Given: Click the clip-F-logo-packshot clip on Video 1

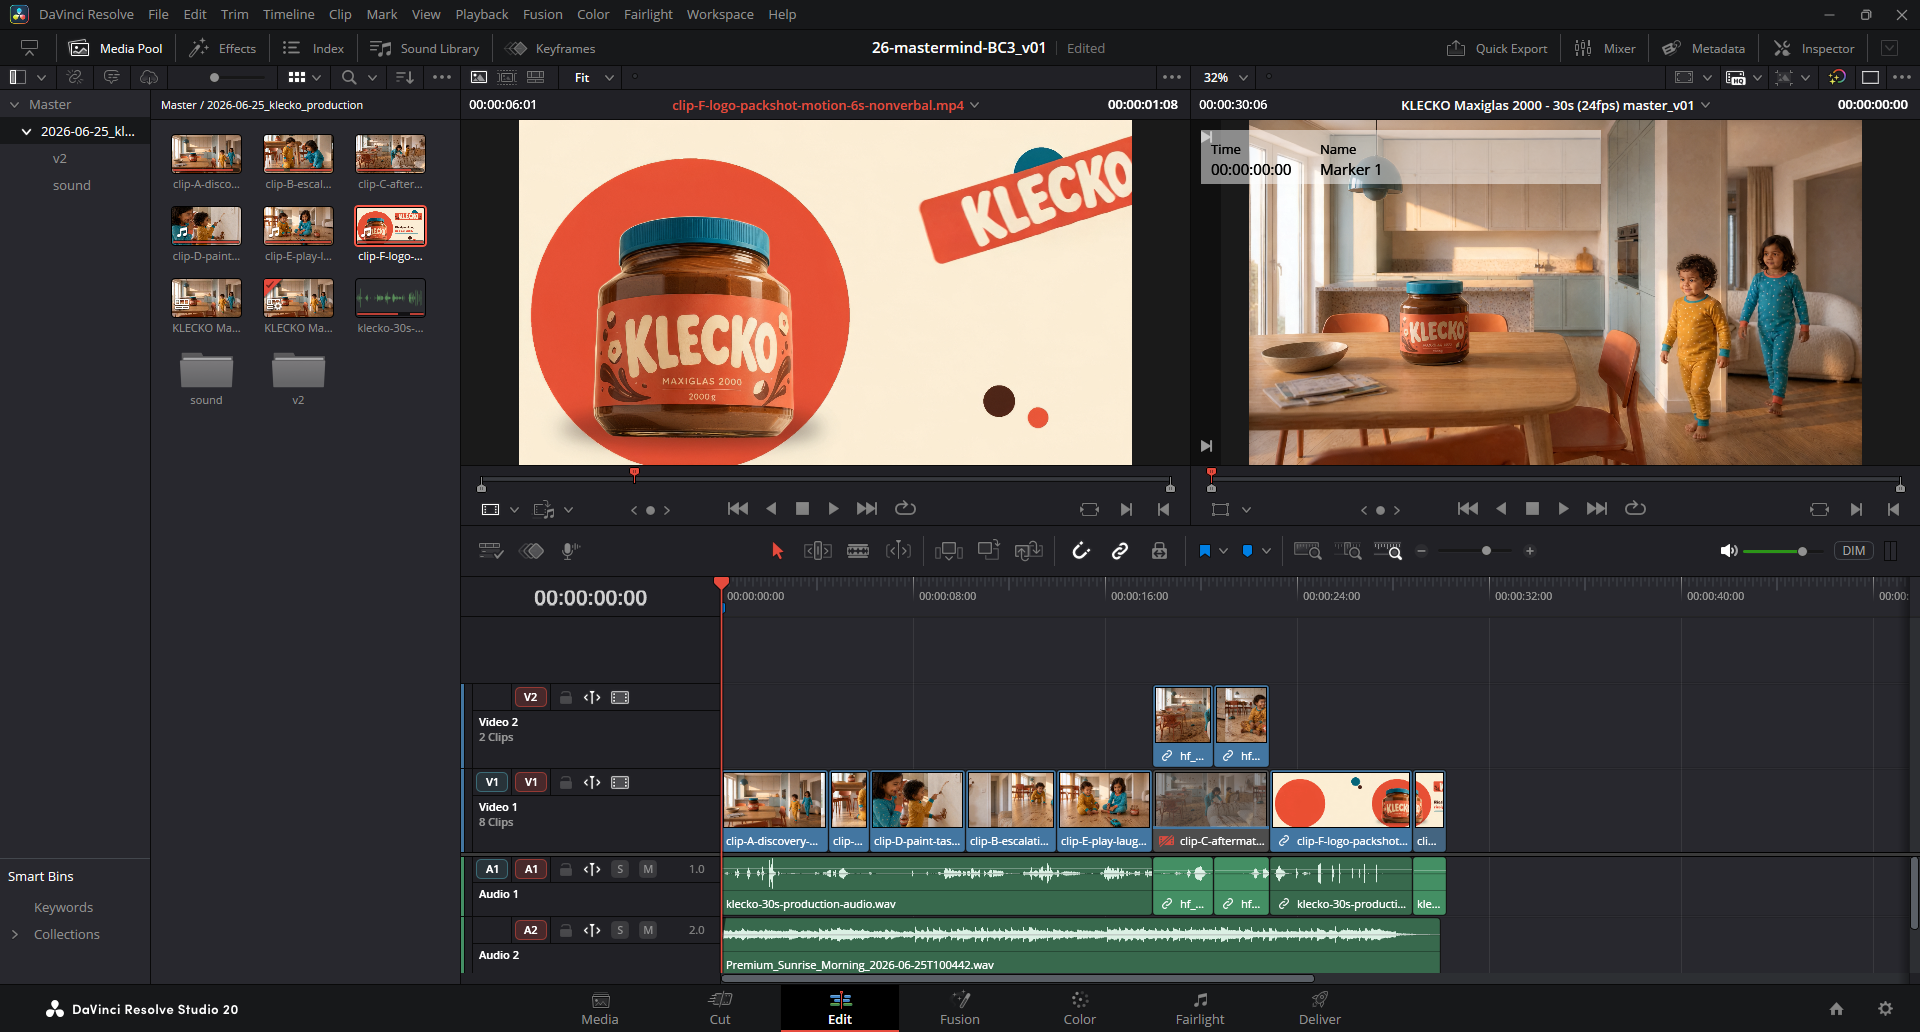Looking at the screenshot, I should point(1340,810).
